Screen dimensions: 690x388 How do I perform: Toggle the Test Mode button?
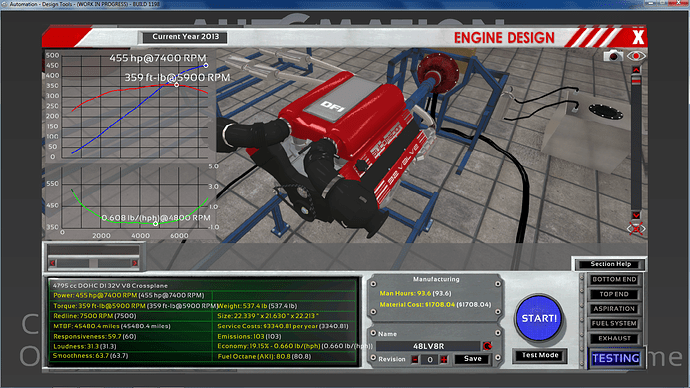point(540,355)
